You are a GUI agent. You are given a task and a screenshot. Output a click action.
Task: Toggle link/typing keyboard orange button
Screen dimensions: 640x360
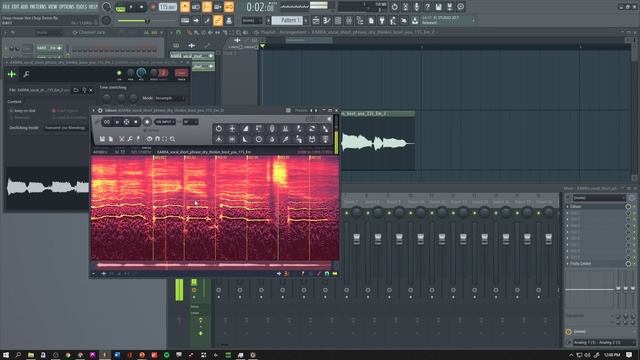[x=218, y=20]
